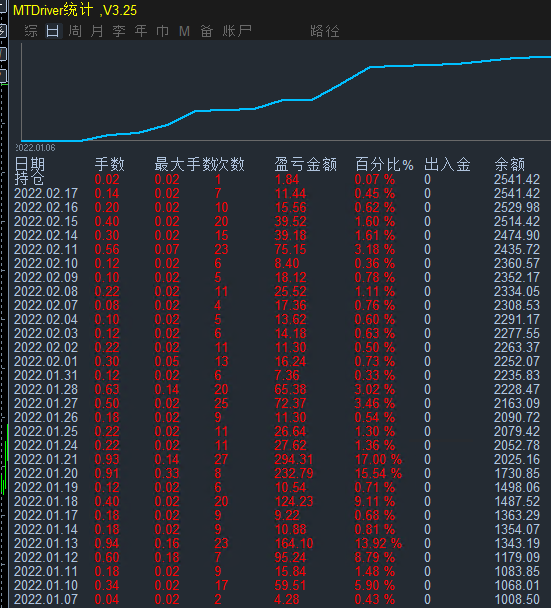The image size is (551, 608).
Task: Click the balance value 2025.16
Action: coord(517,459)
